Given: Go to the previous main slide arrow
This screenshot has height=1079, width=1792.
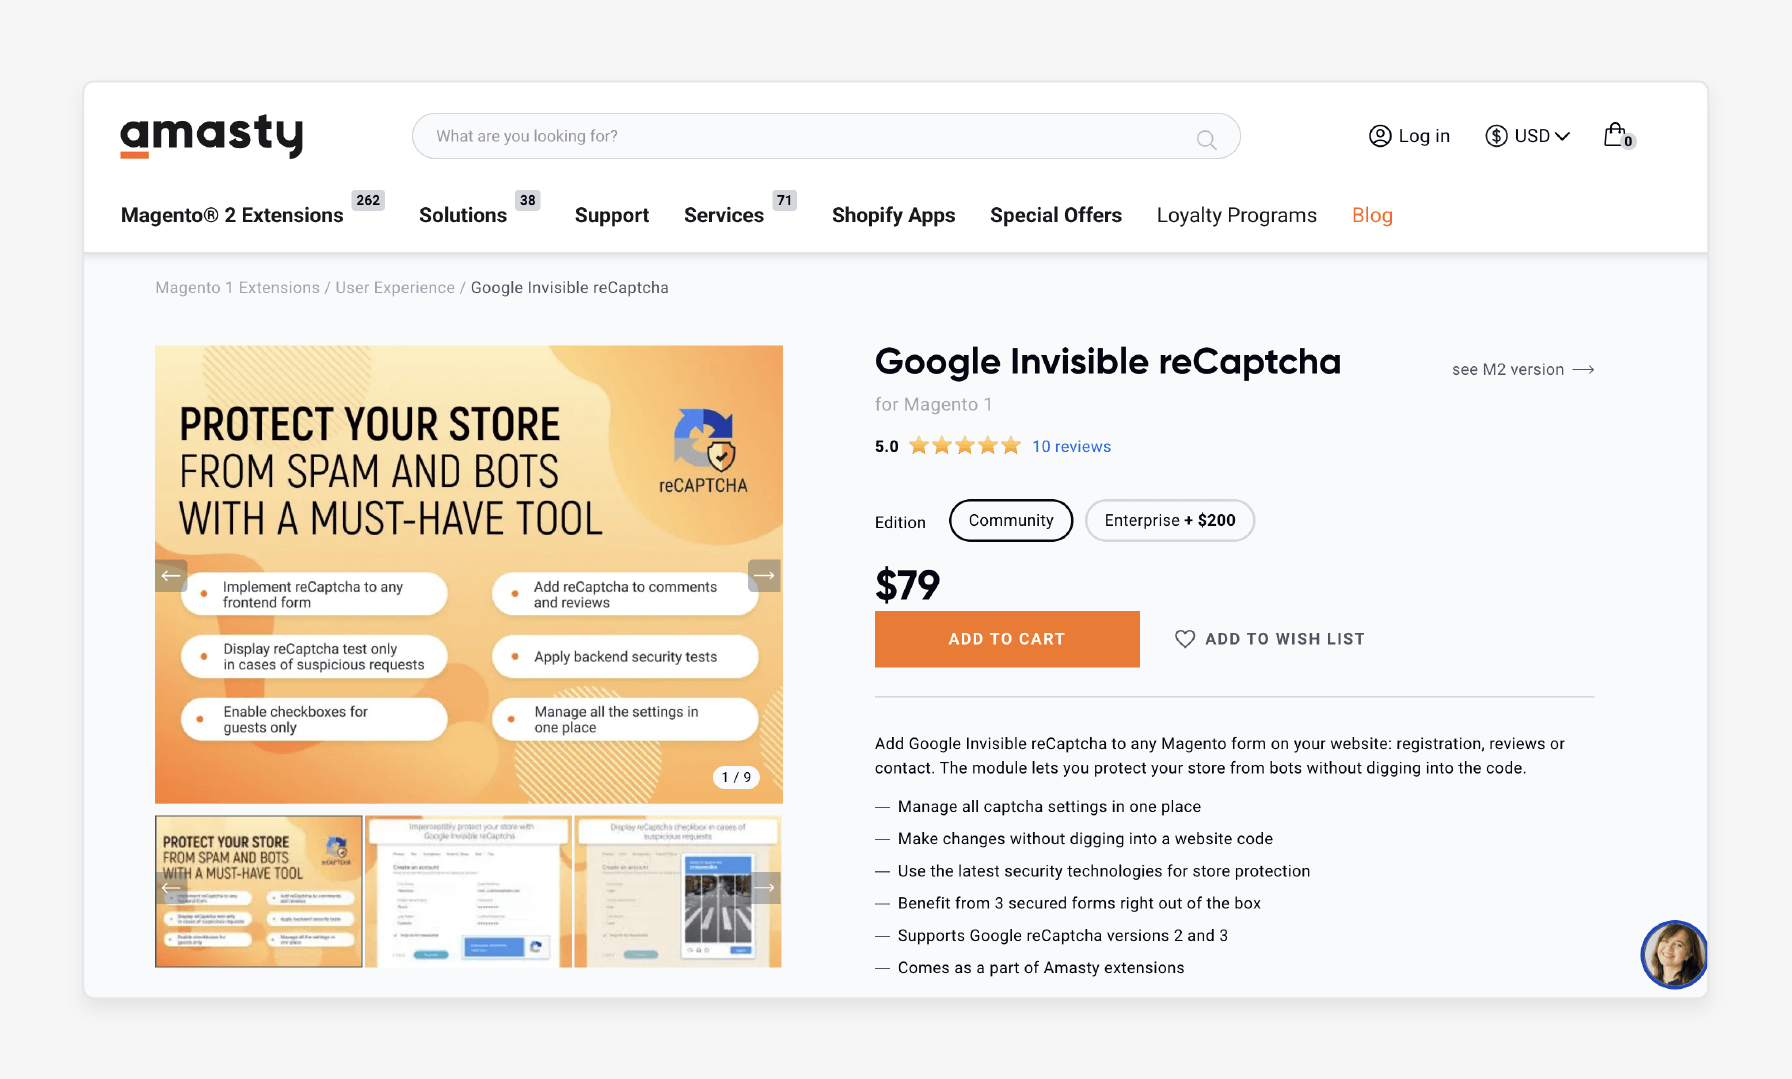Looking at the screenshot, I should (171, 575).
